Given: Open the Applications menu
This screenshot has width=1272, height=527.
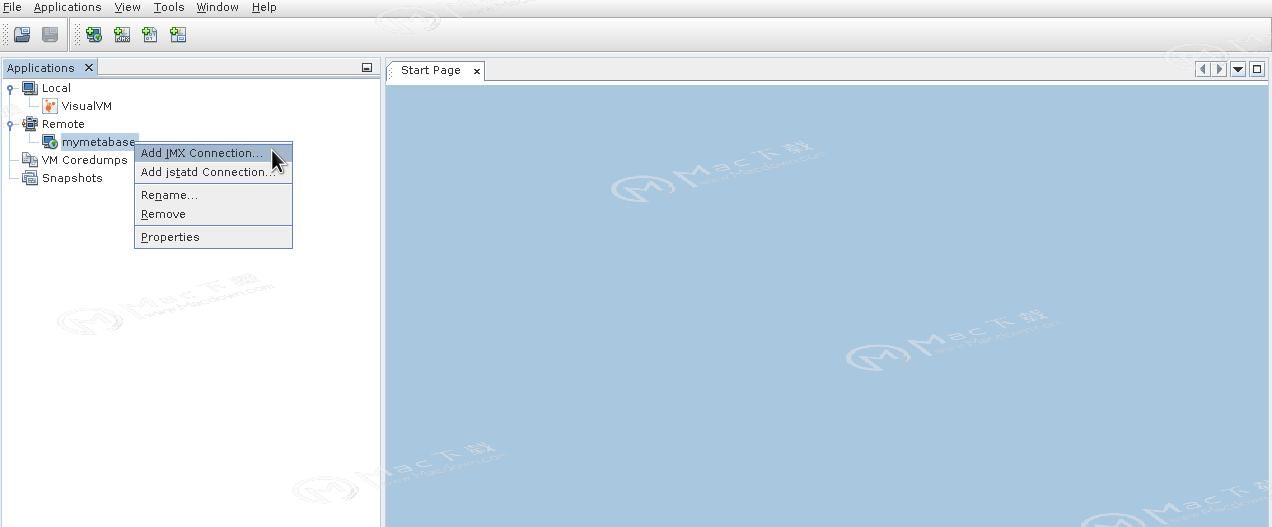Looking at the screenshot, I should coord(67,7).
